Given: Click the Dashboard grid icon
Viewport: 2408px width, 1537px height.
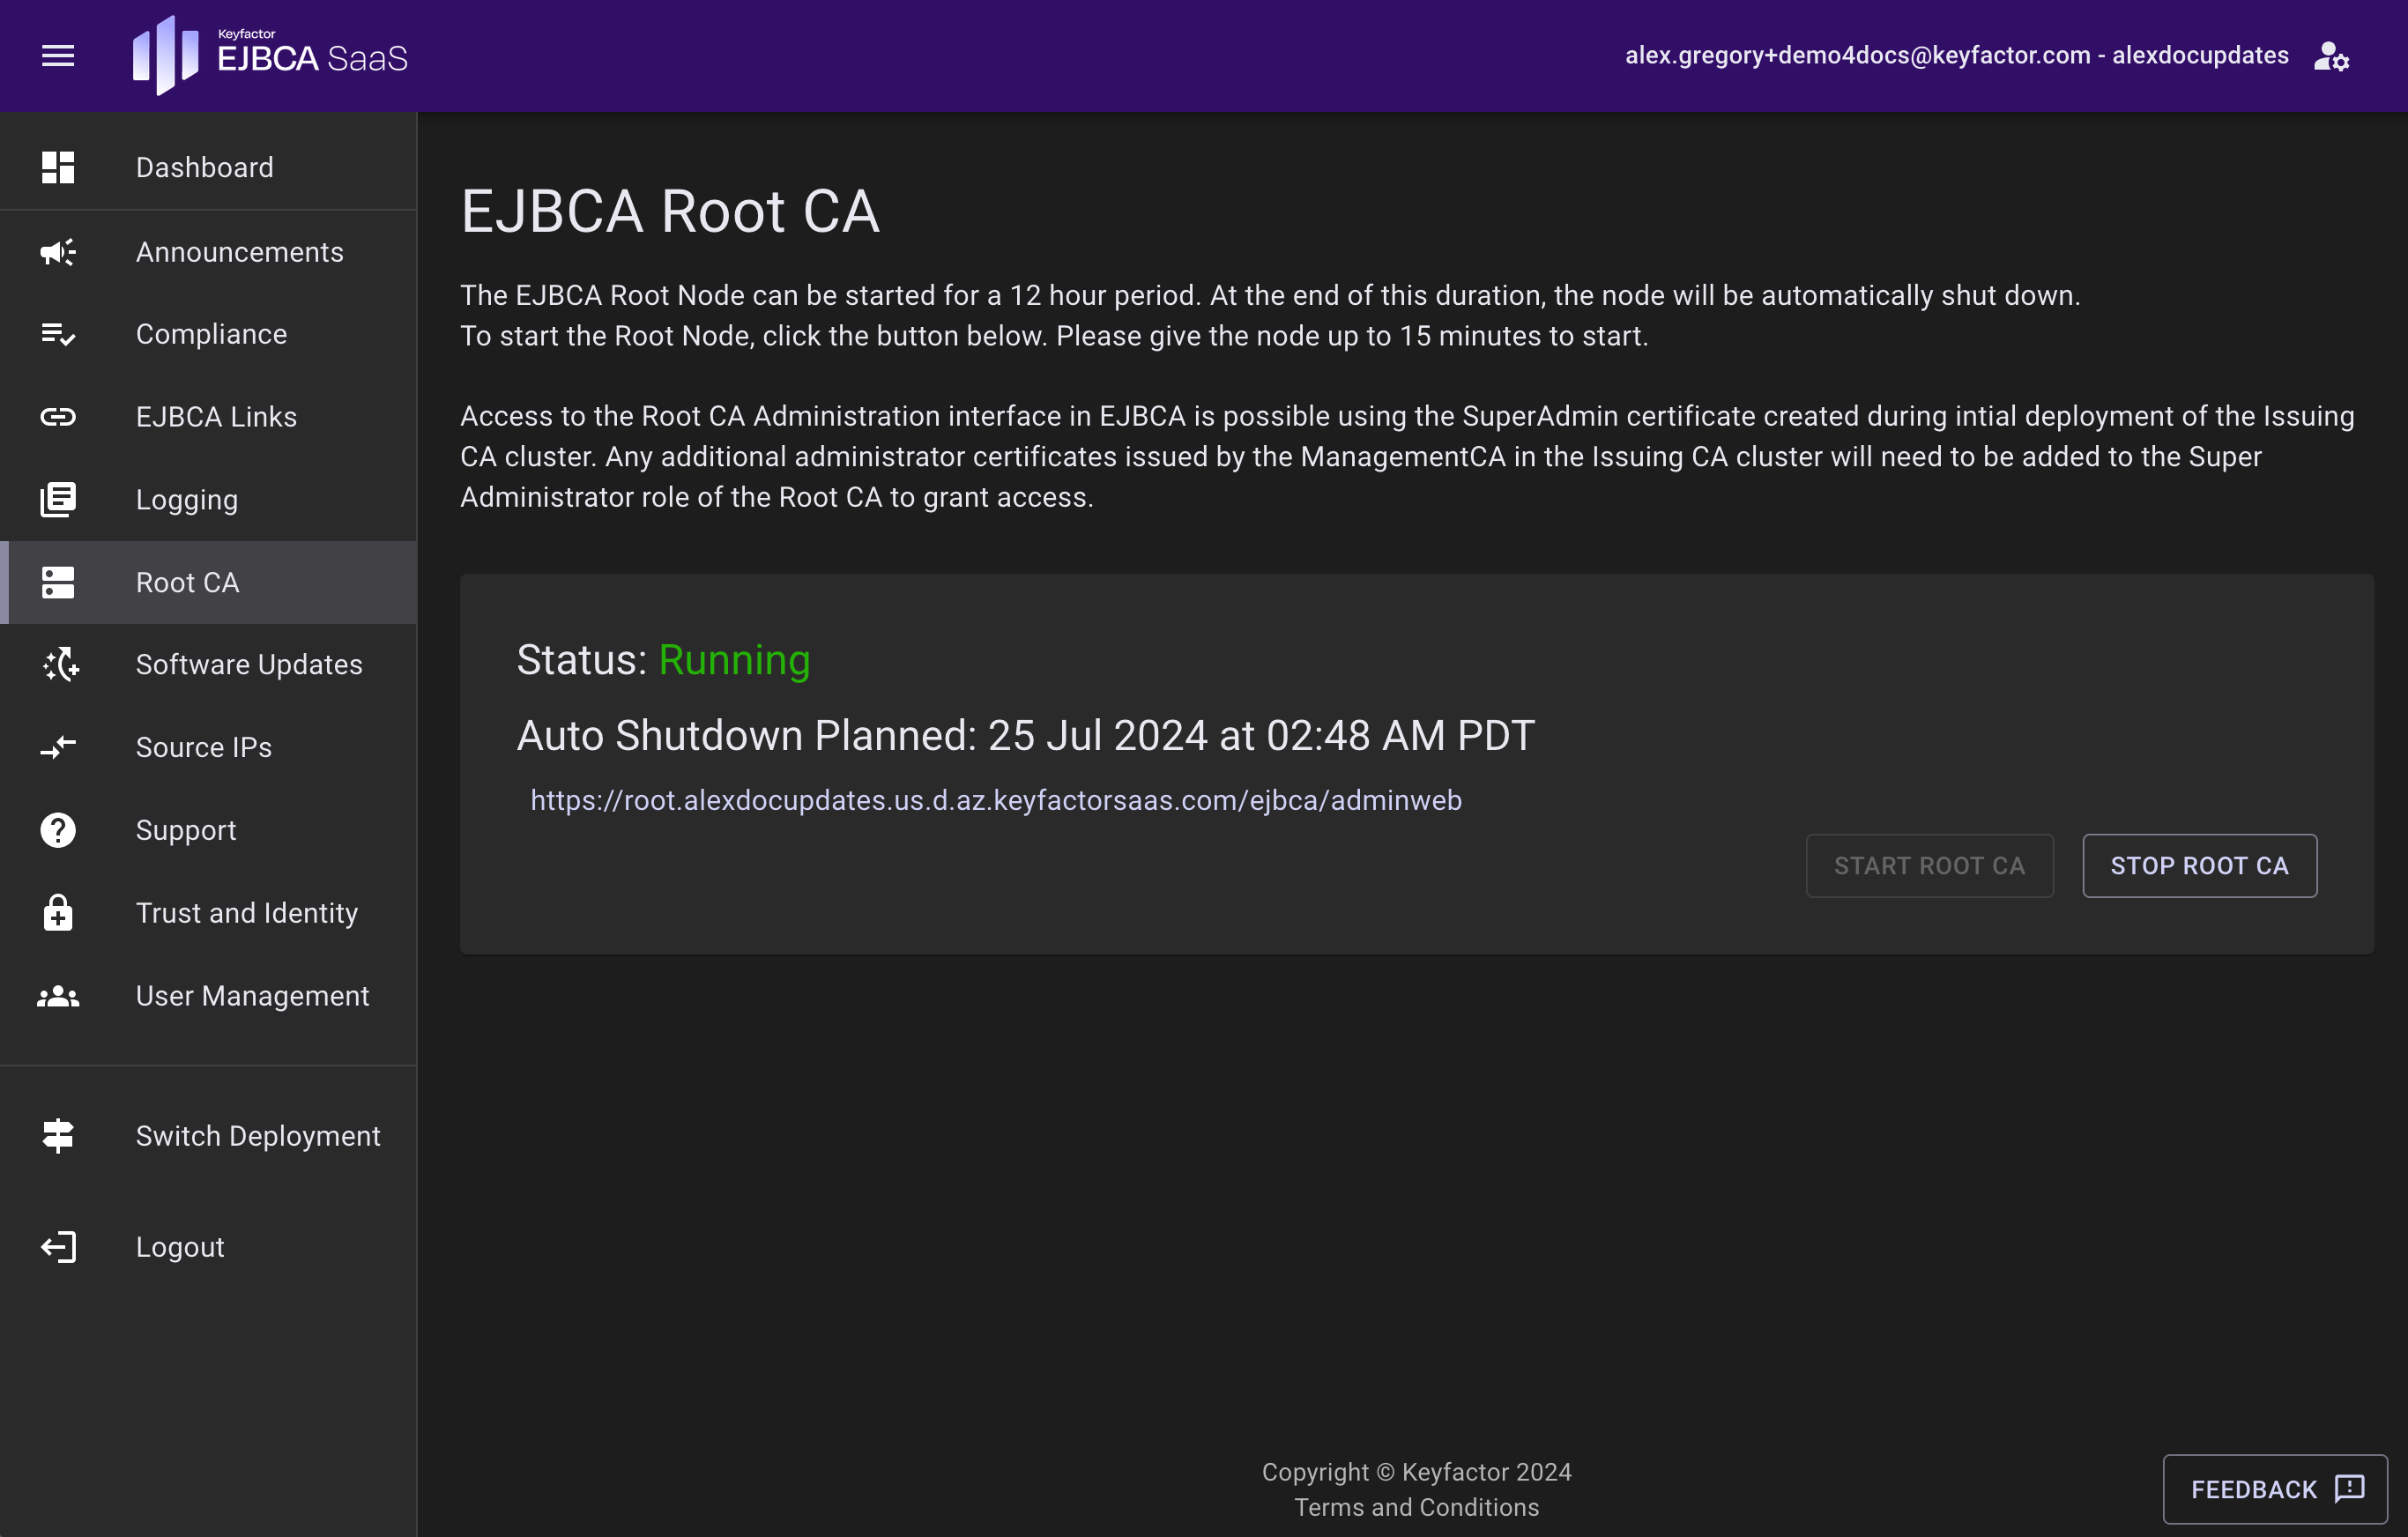Looking at the screenshot, I should click(58, 167).
